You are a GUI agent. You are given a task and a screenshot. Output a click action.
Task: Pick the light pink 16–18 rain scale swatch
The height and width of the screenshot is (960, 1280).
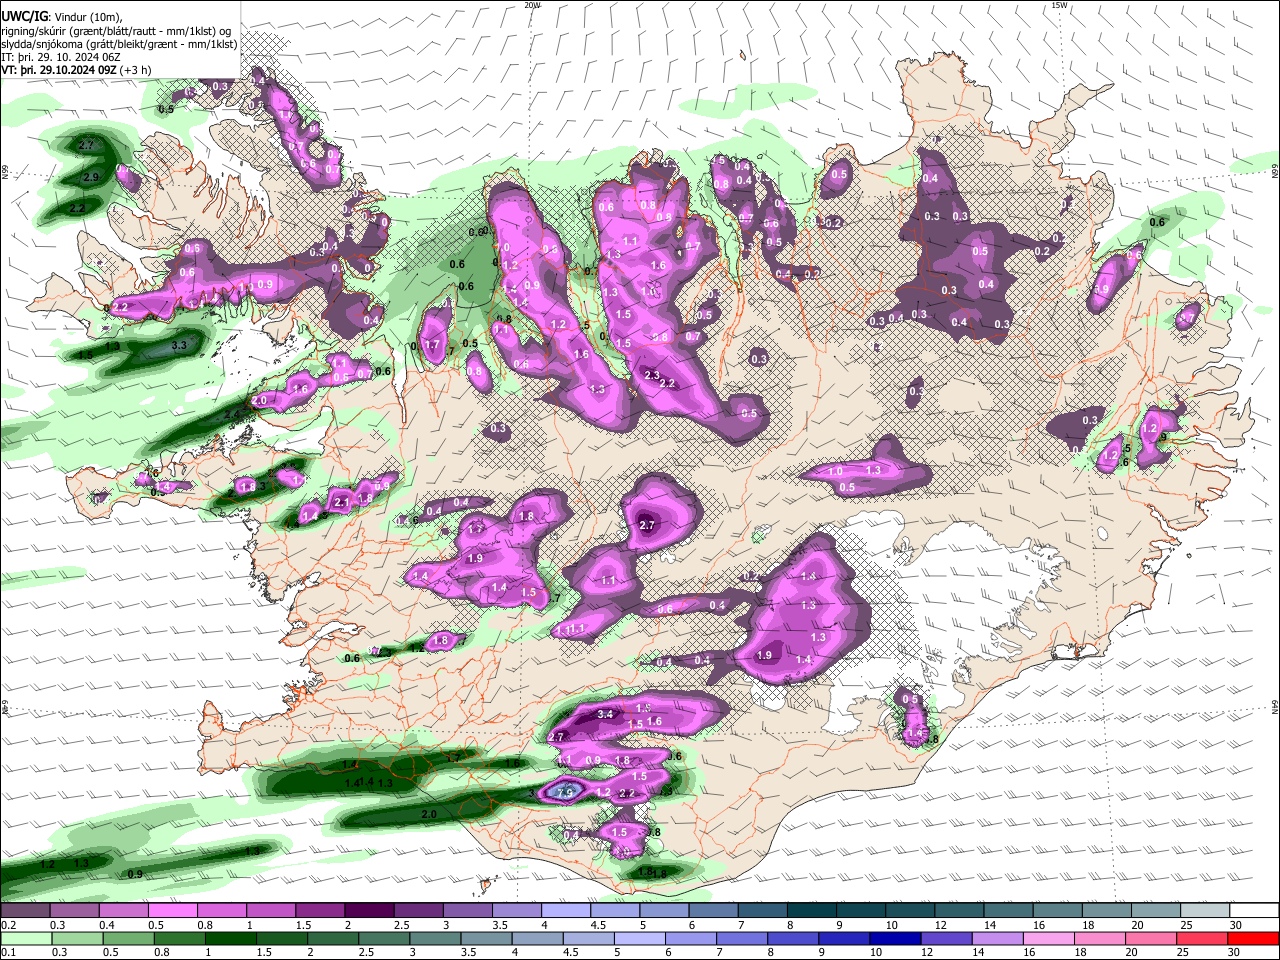(x=1050, y=938)
